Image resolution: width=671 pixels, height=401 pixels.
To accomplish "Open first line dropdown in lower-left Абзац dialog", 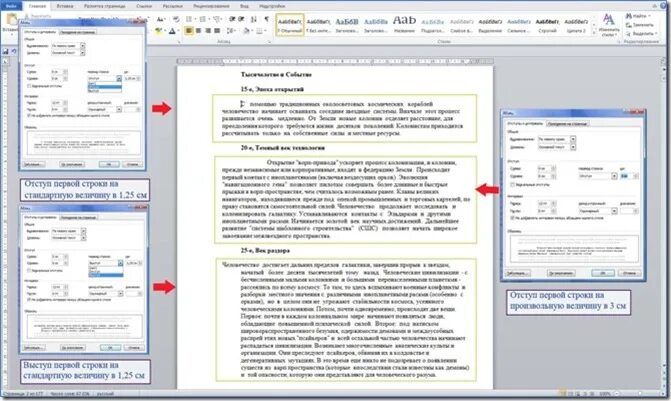I will [120, 263].
